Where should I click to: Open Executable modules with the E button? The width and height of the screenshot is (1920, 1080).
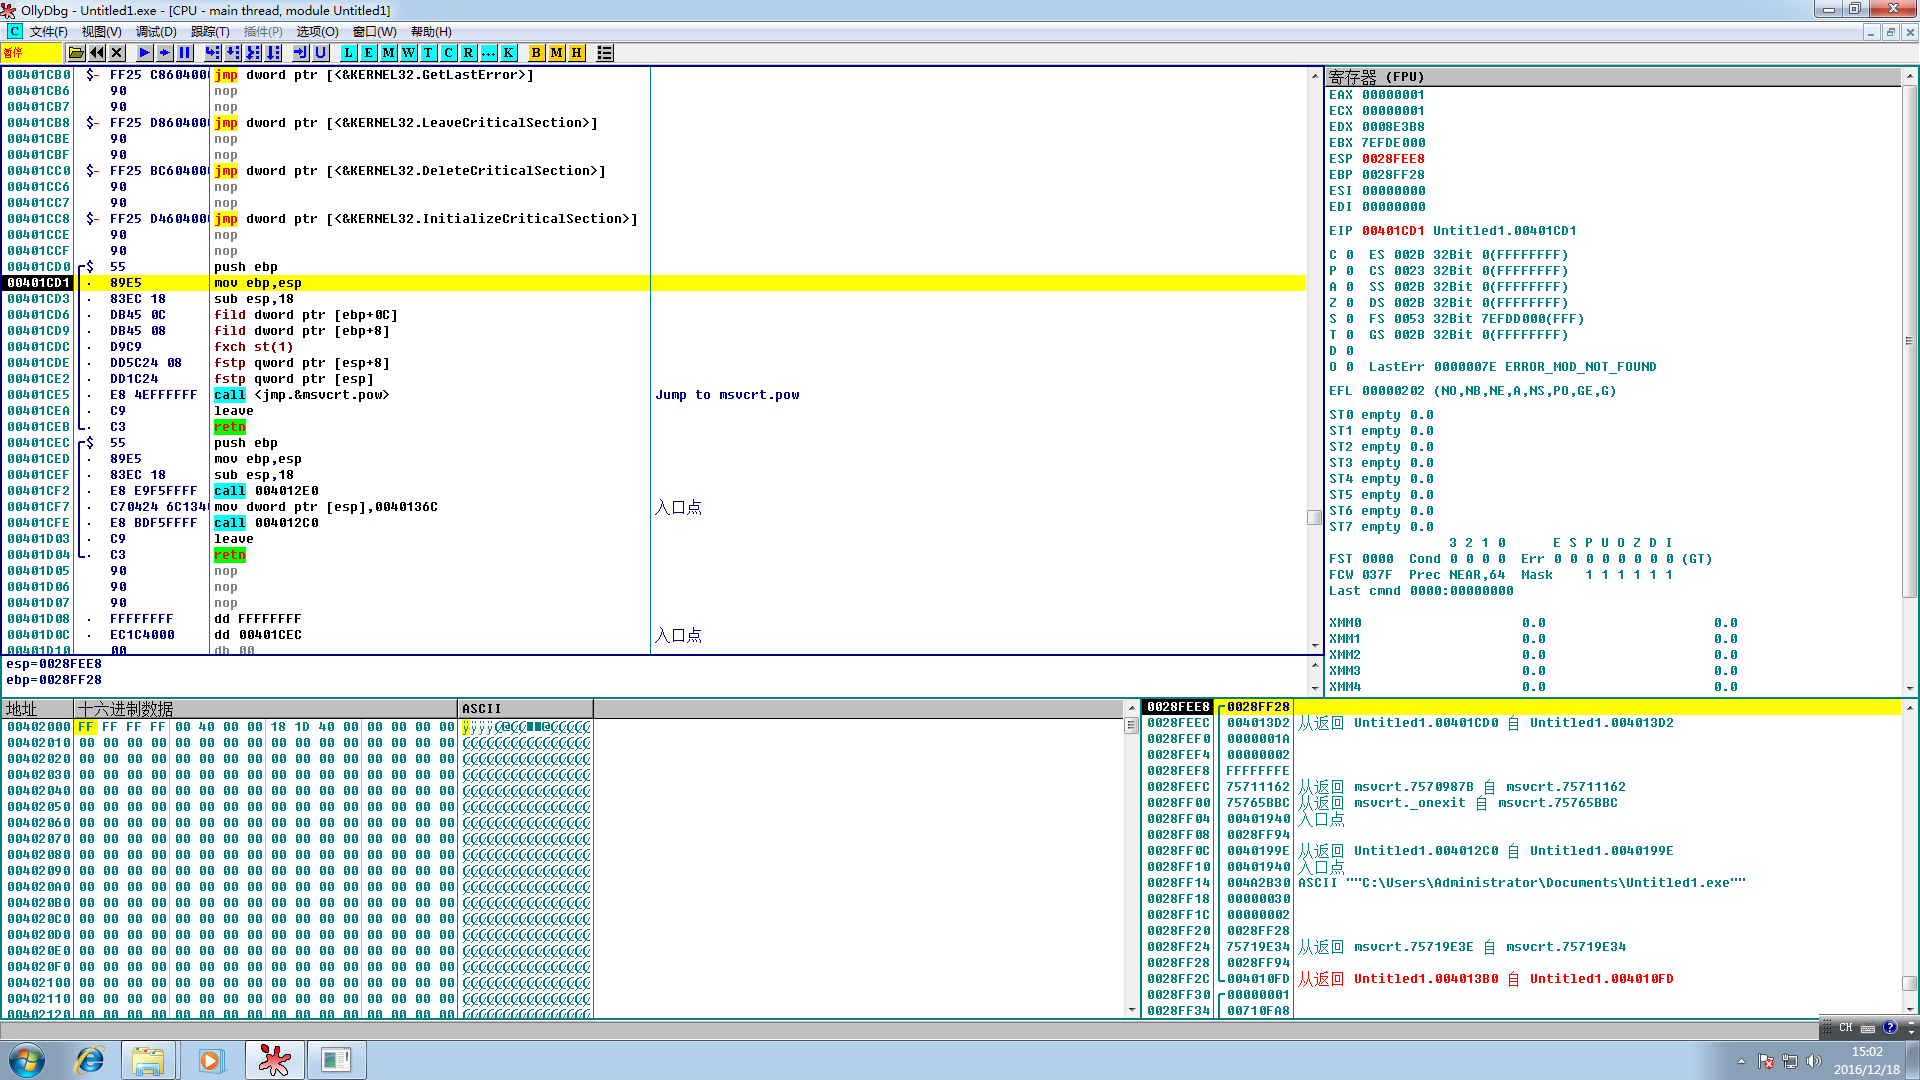coord(369,53)
